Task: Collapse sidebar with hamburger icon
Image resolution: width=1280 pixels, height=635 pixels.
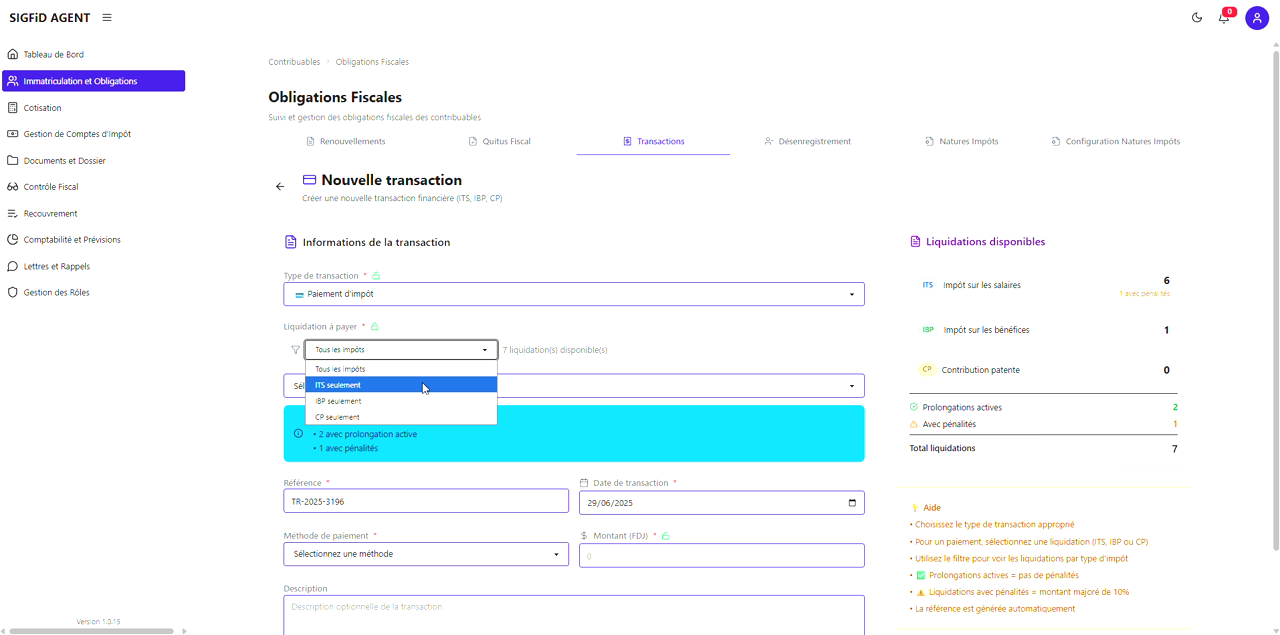Action: coord(107,18)
